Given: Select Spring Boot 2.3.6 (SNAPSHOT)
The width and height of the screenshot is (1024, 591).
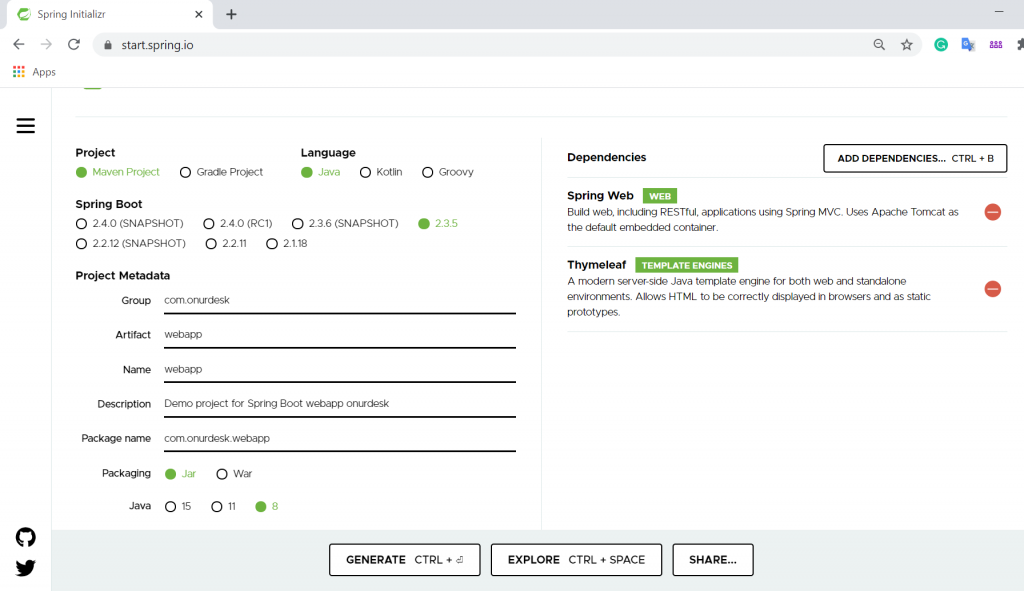Looking at the screenshot, I should coord(345,223).
